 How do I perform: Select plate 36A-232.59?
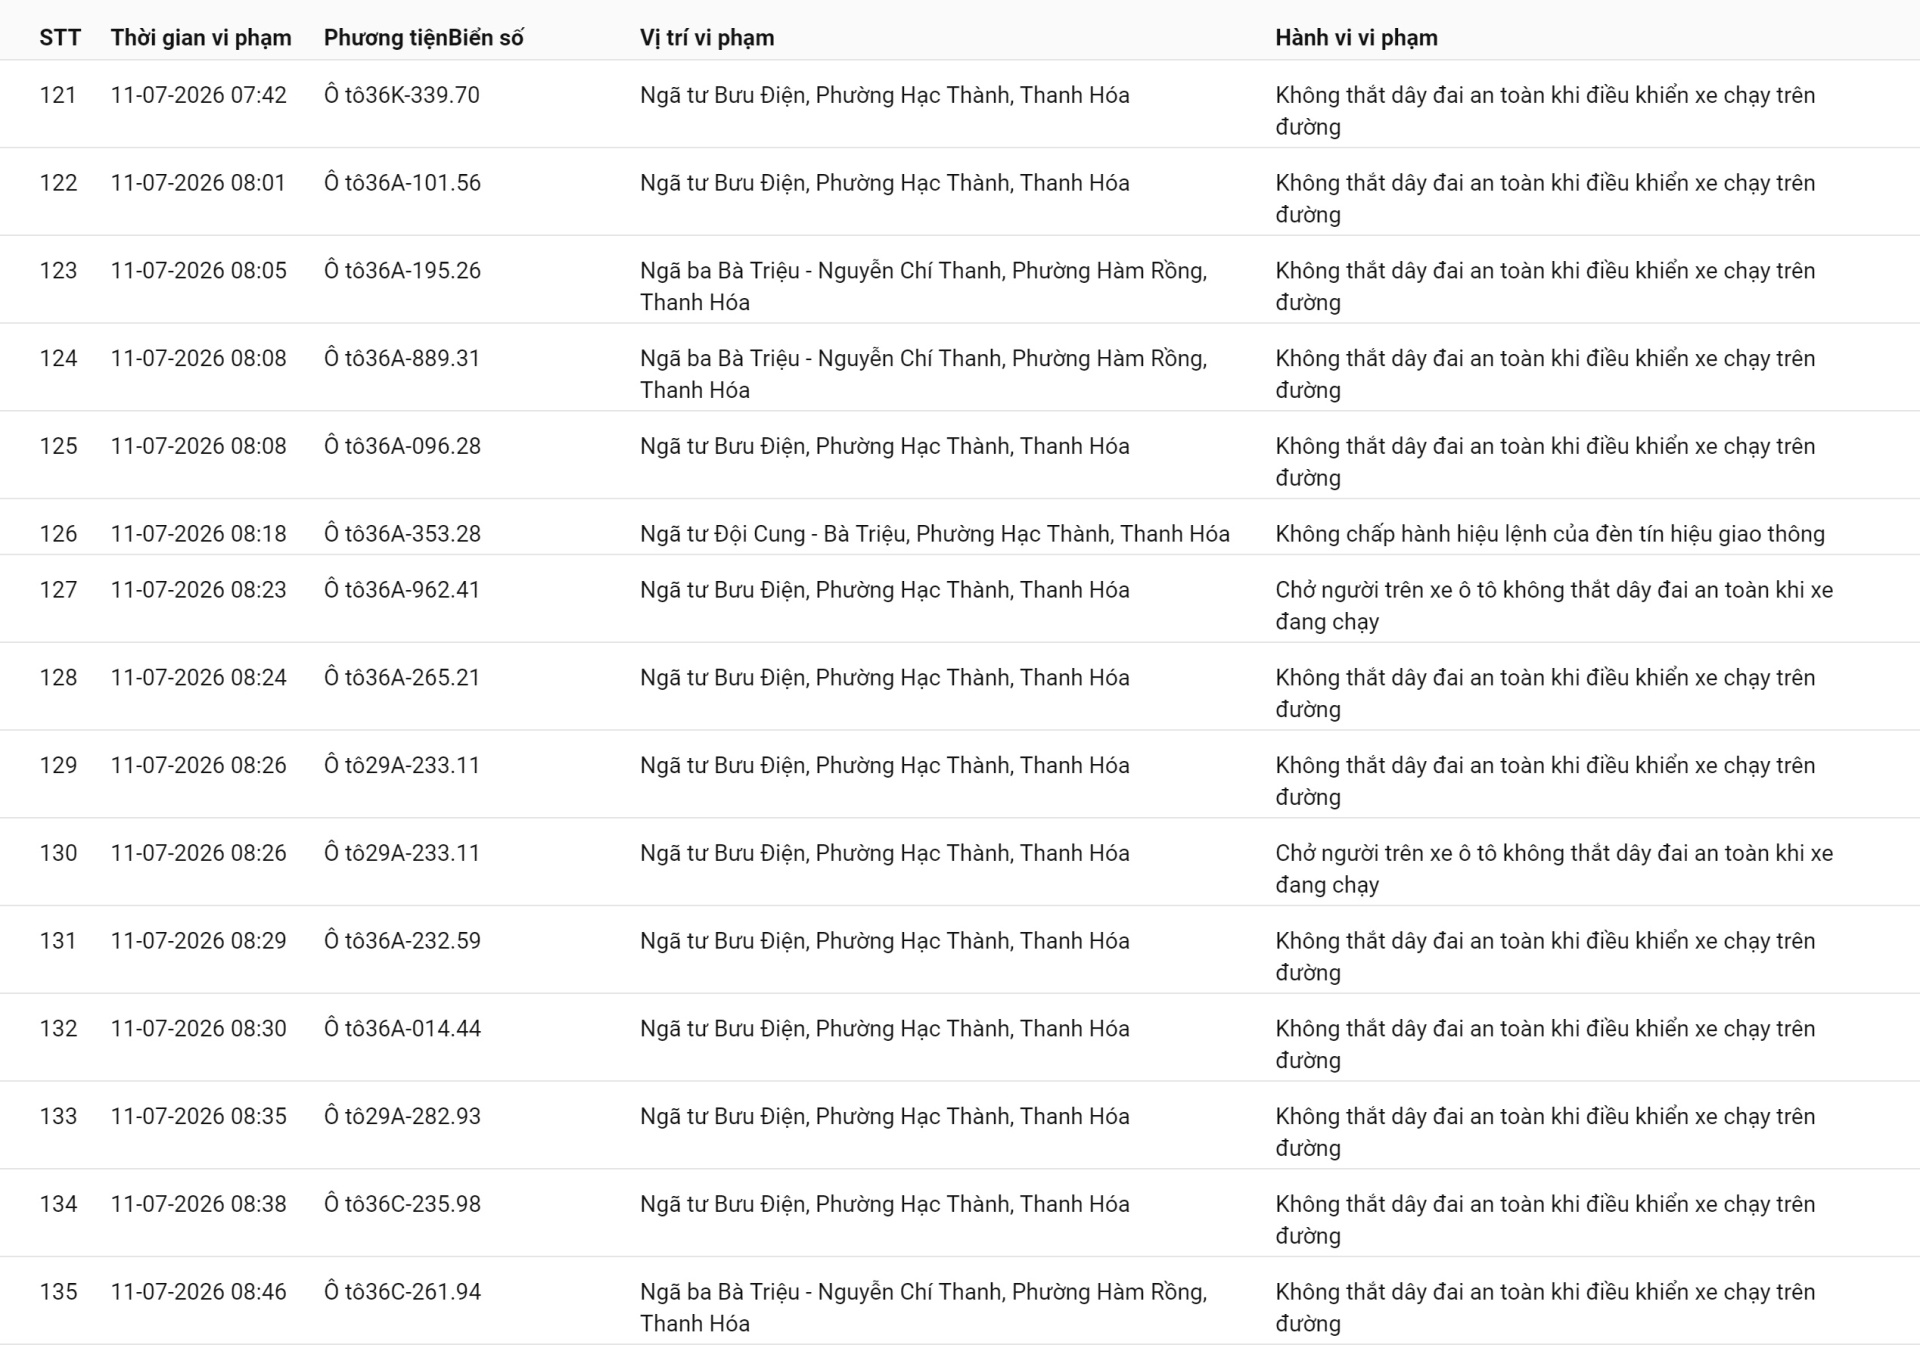(424, 941)
